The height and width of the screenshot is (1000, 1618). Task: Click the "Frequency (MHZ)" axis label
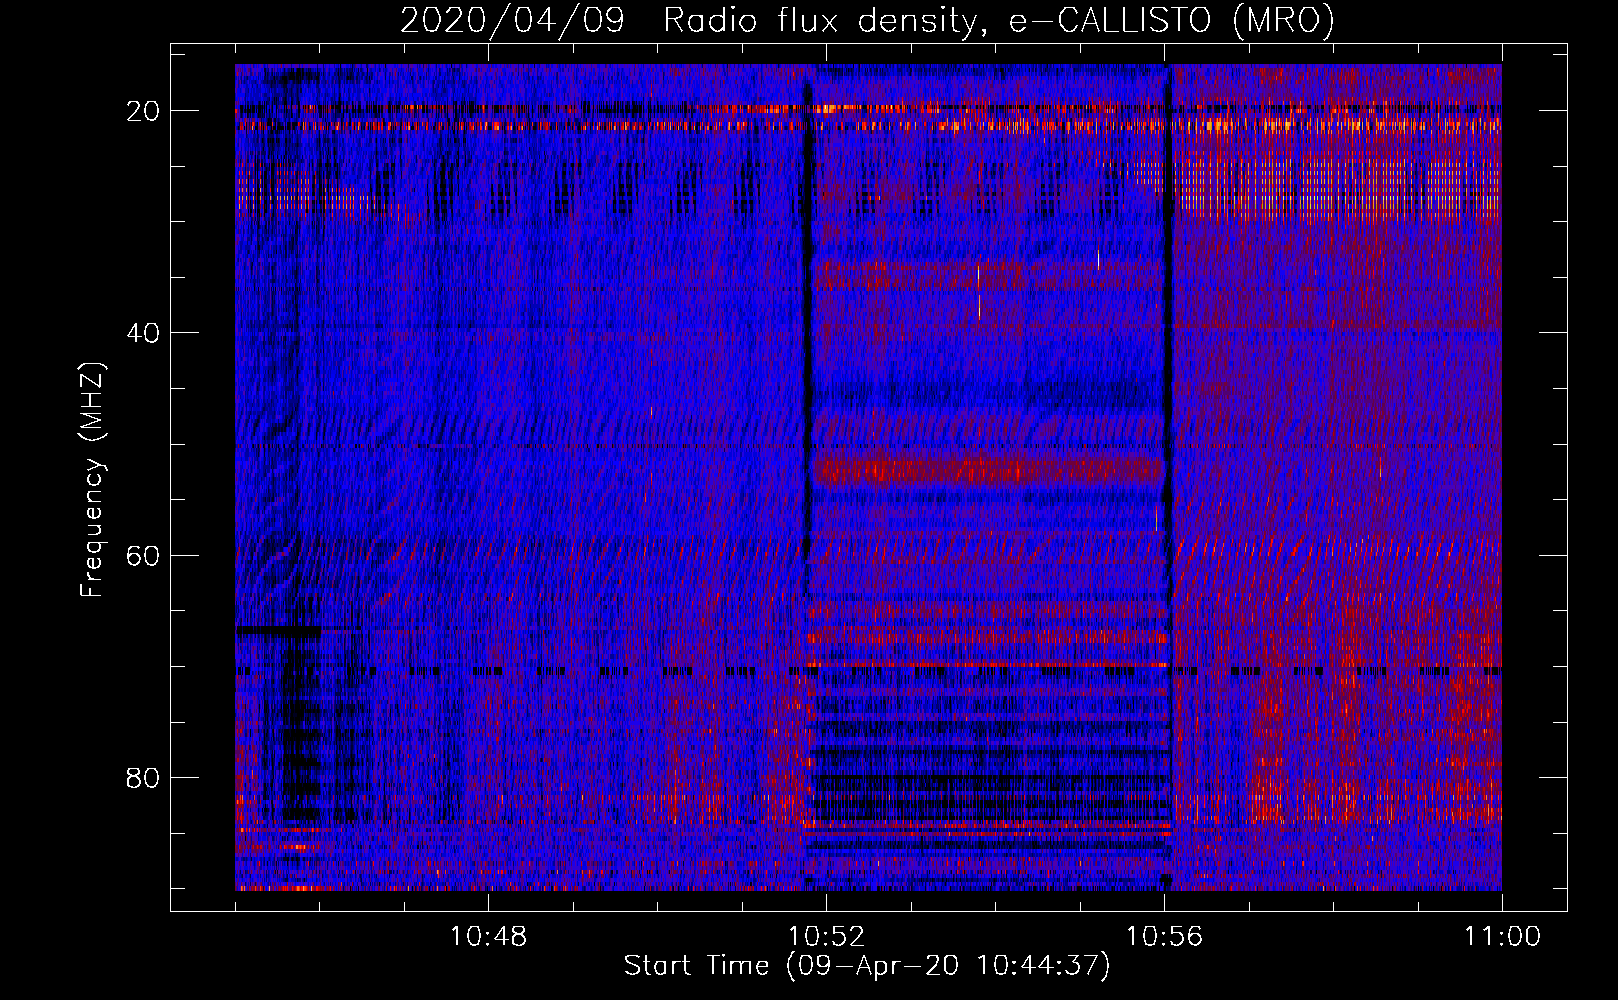(92, 480)
